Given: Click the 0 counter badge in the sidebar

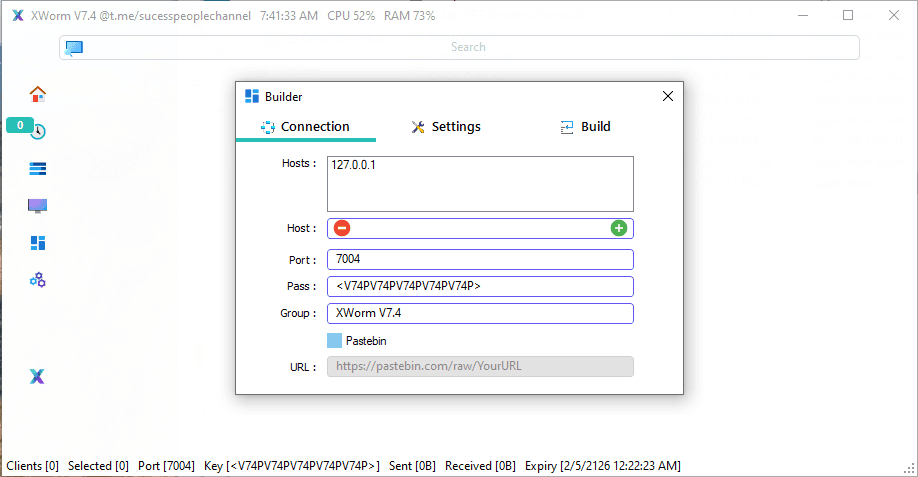Looking at the screenshot, I should pyautogui.click(x=20, y=125).
